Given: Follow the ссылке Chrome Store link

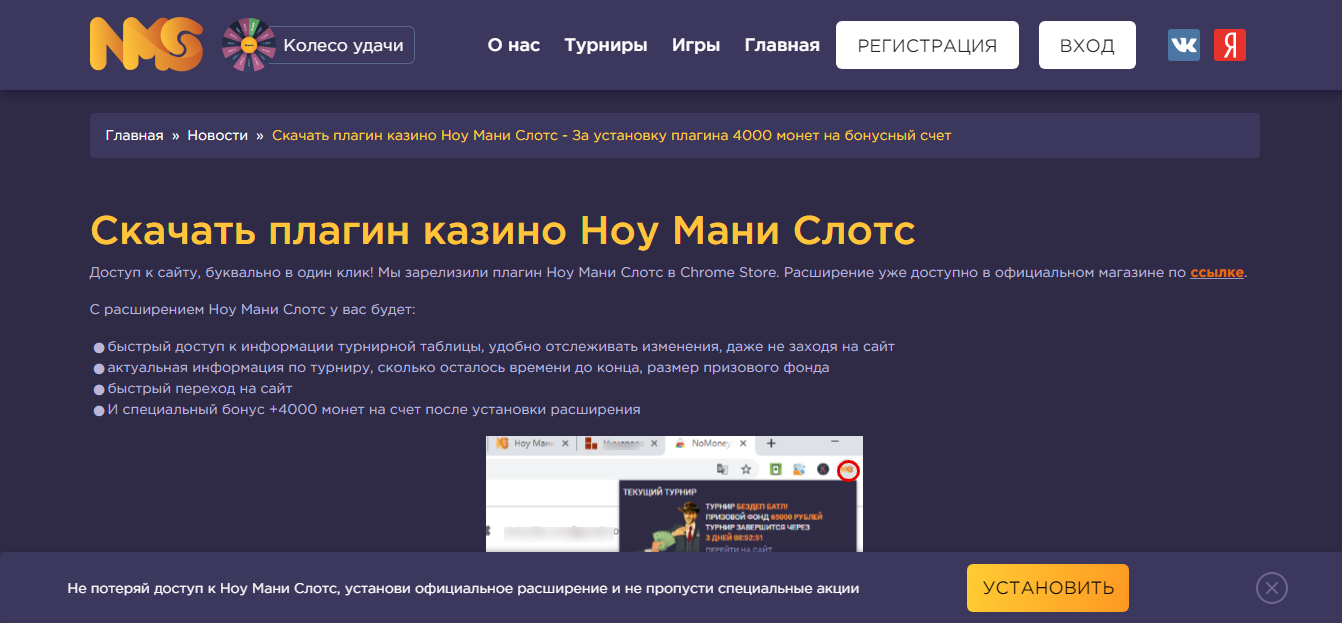Looking at the screenshot, I should (x=1217, y=272).
